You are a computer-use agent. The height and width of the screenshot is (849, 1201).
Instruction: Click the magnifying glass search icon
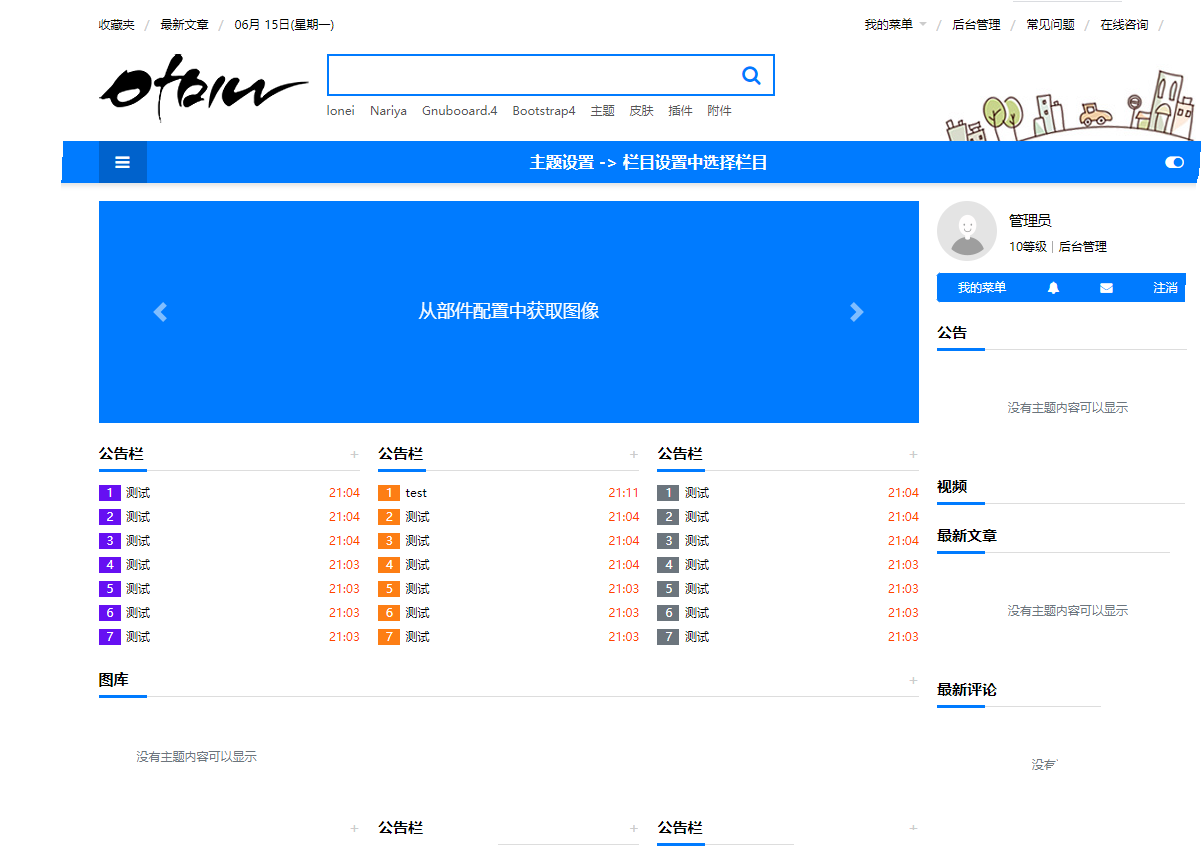coord(751,76)
